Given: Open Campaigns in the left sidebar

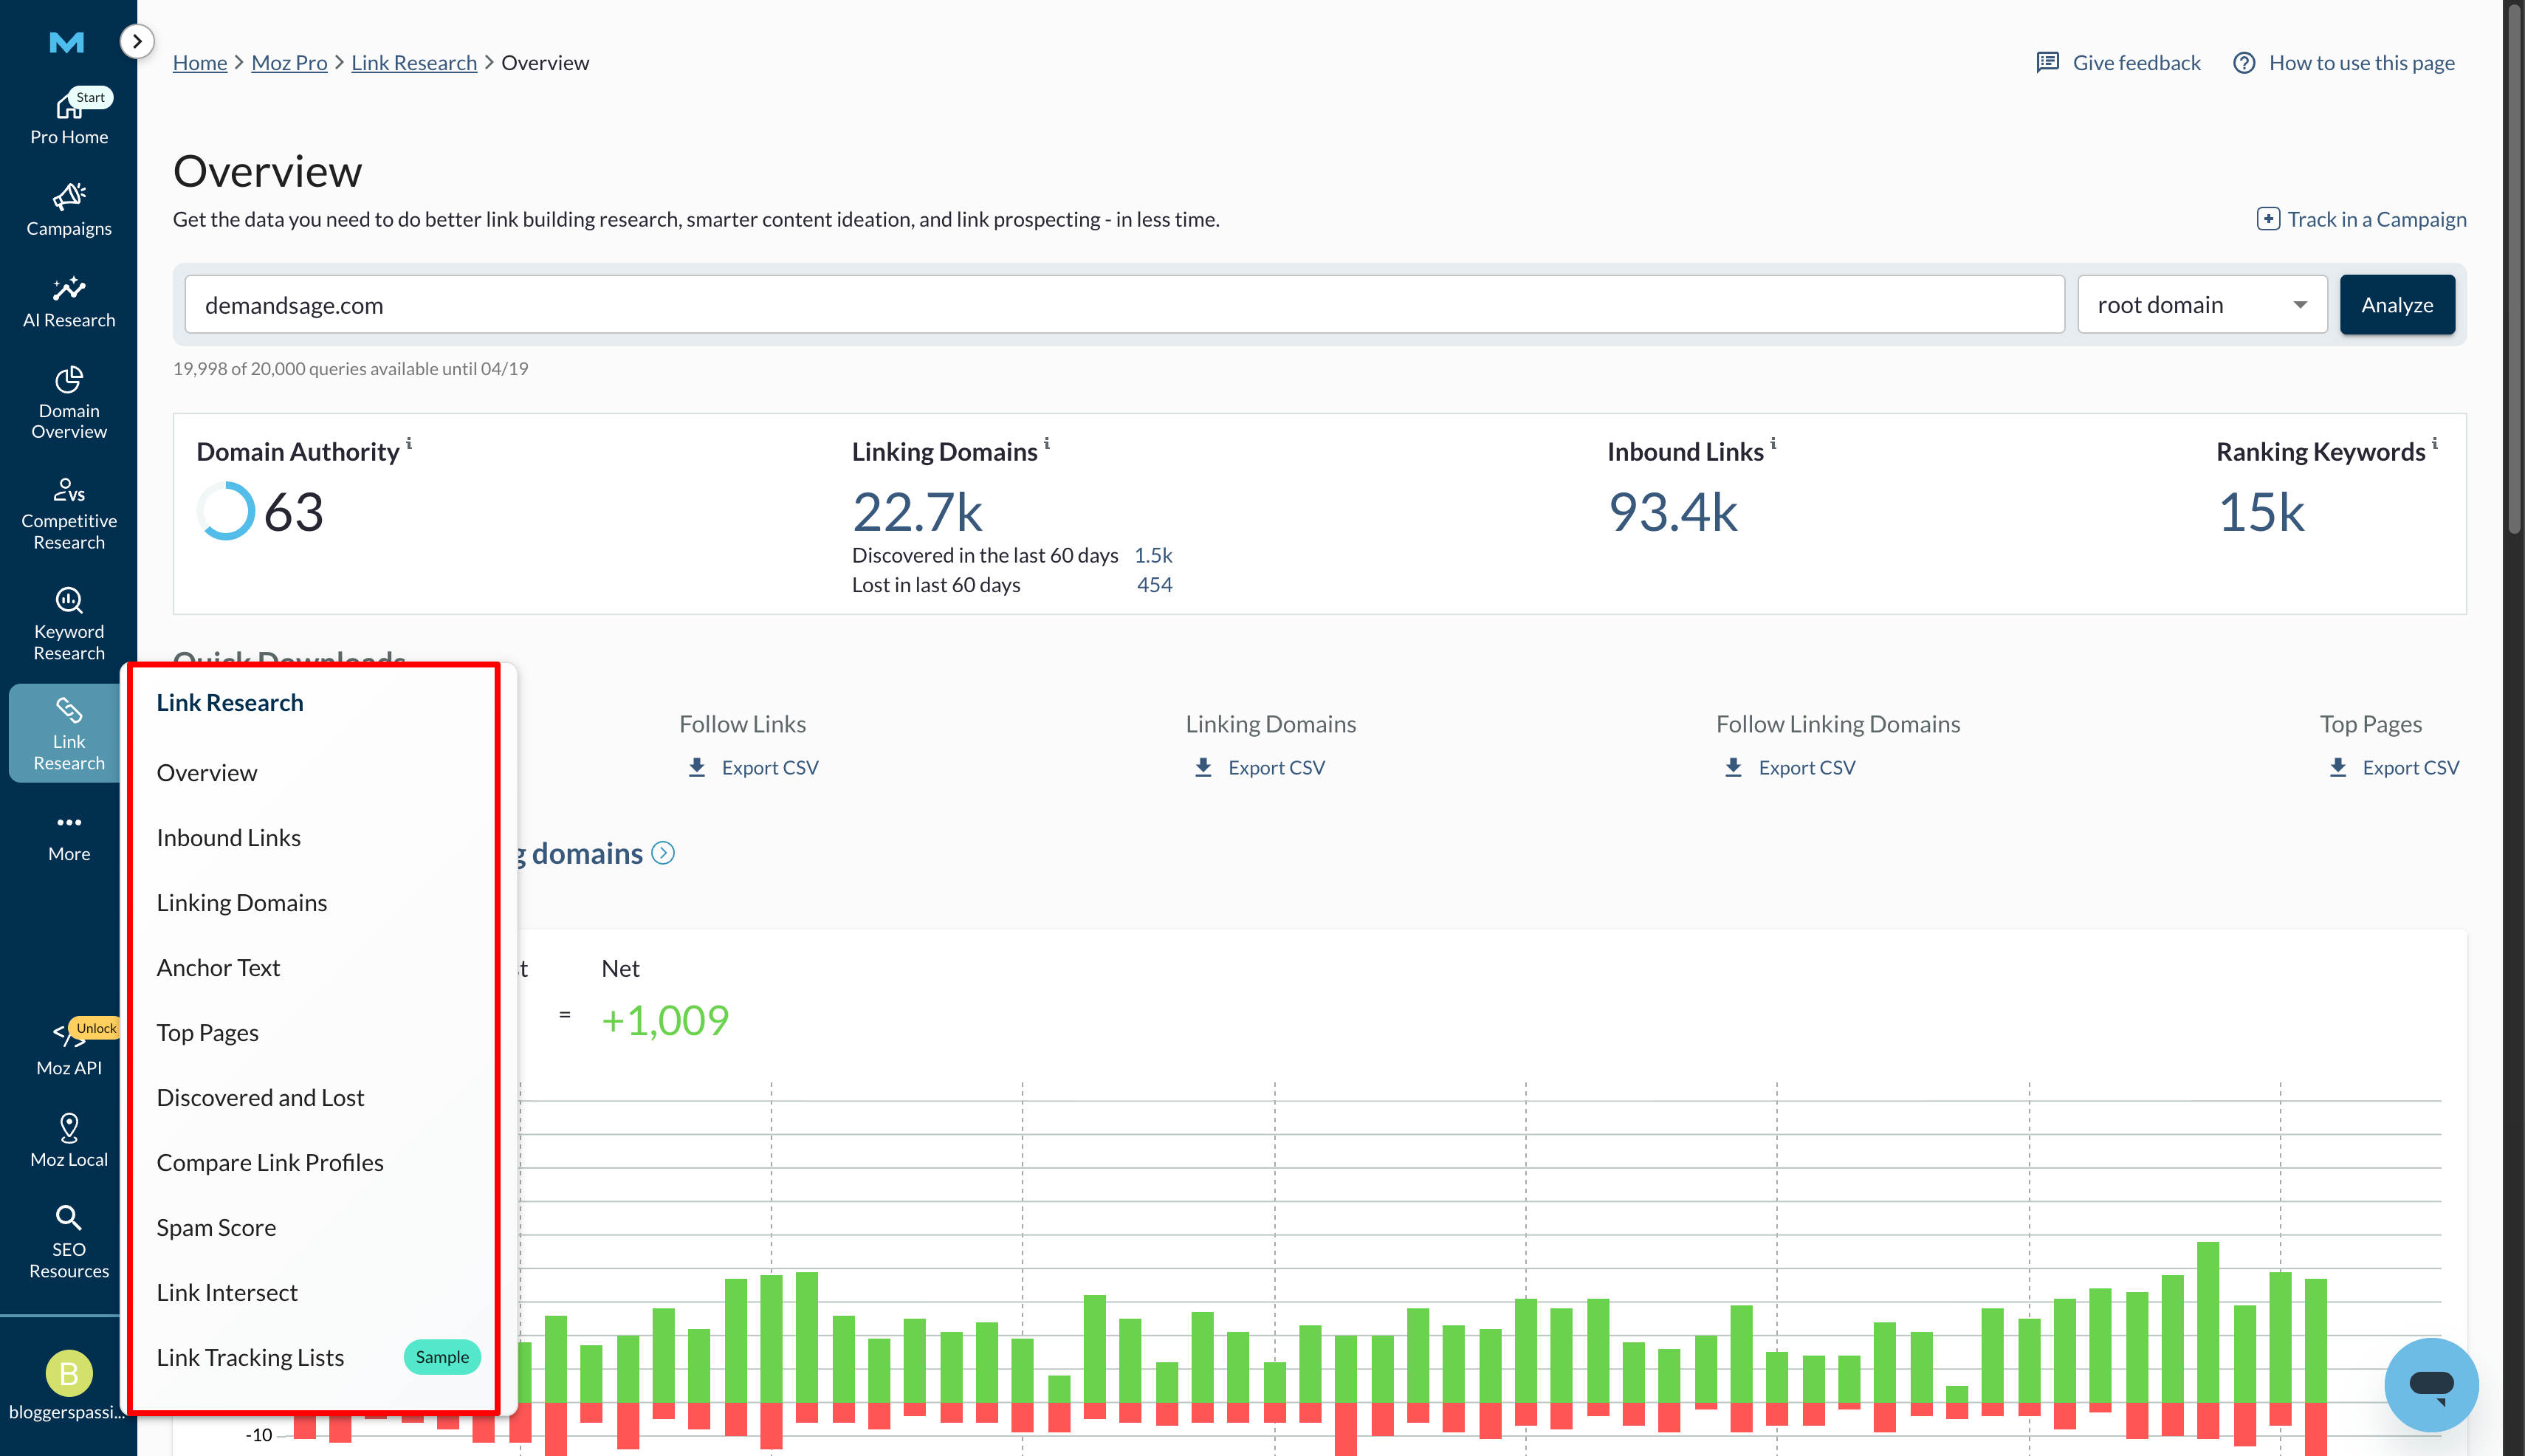Looking at the screenshot, I should (68, 208).
